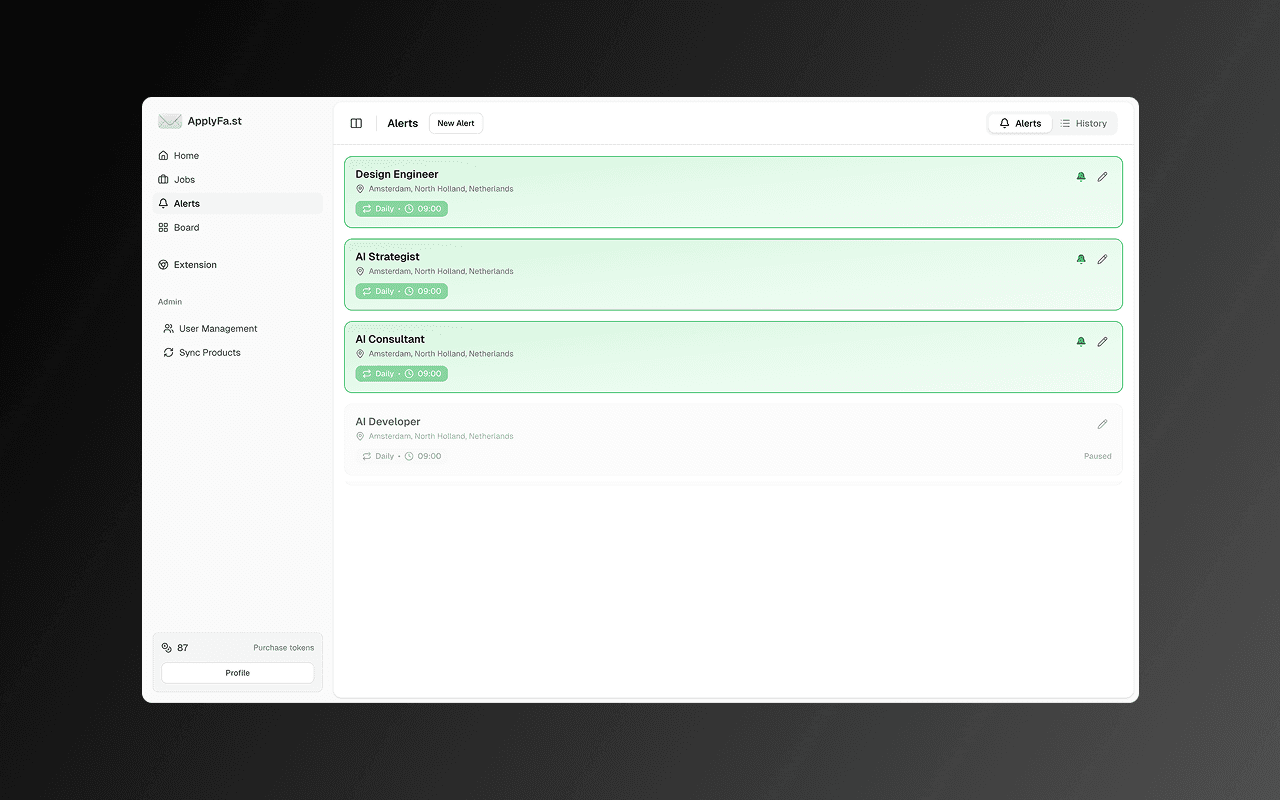Image resolution: width=1280 pixels, height=800 pixels.
Task: Click the User Management icon under Admin
Action: (x=168, y=328)
